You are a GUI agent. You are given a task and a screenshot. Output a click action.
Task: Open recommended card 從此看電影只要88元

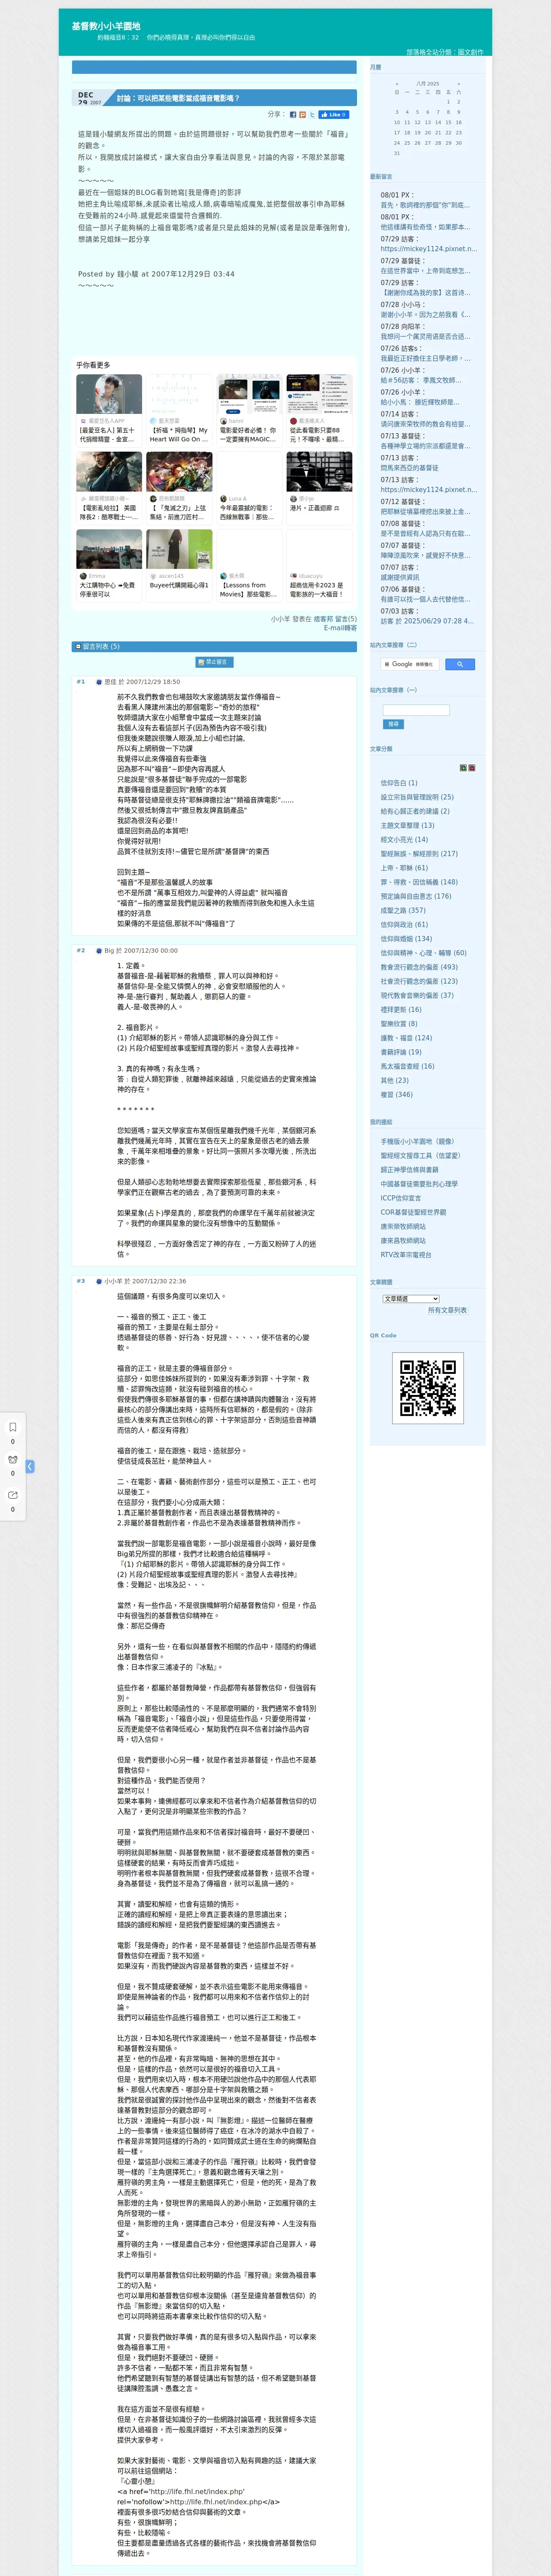[x=319, y=410]
